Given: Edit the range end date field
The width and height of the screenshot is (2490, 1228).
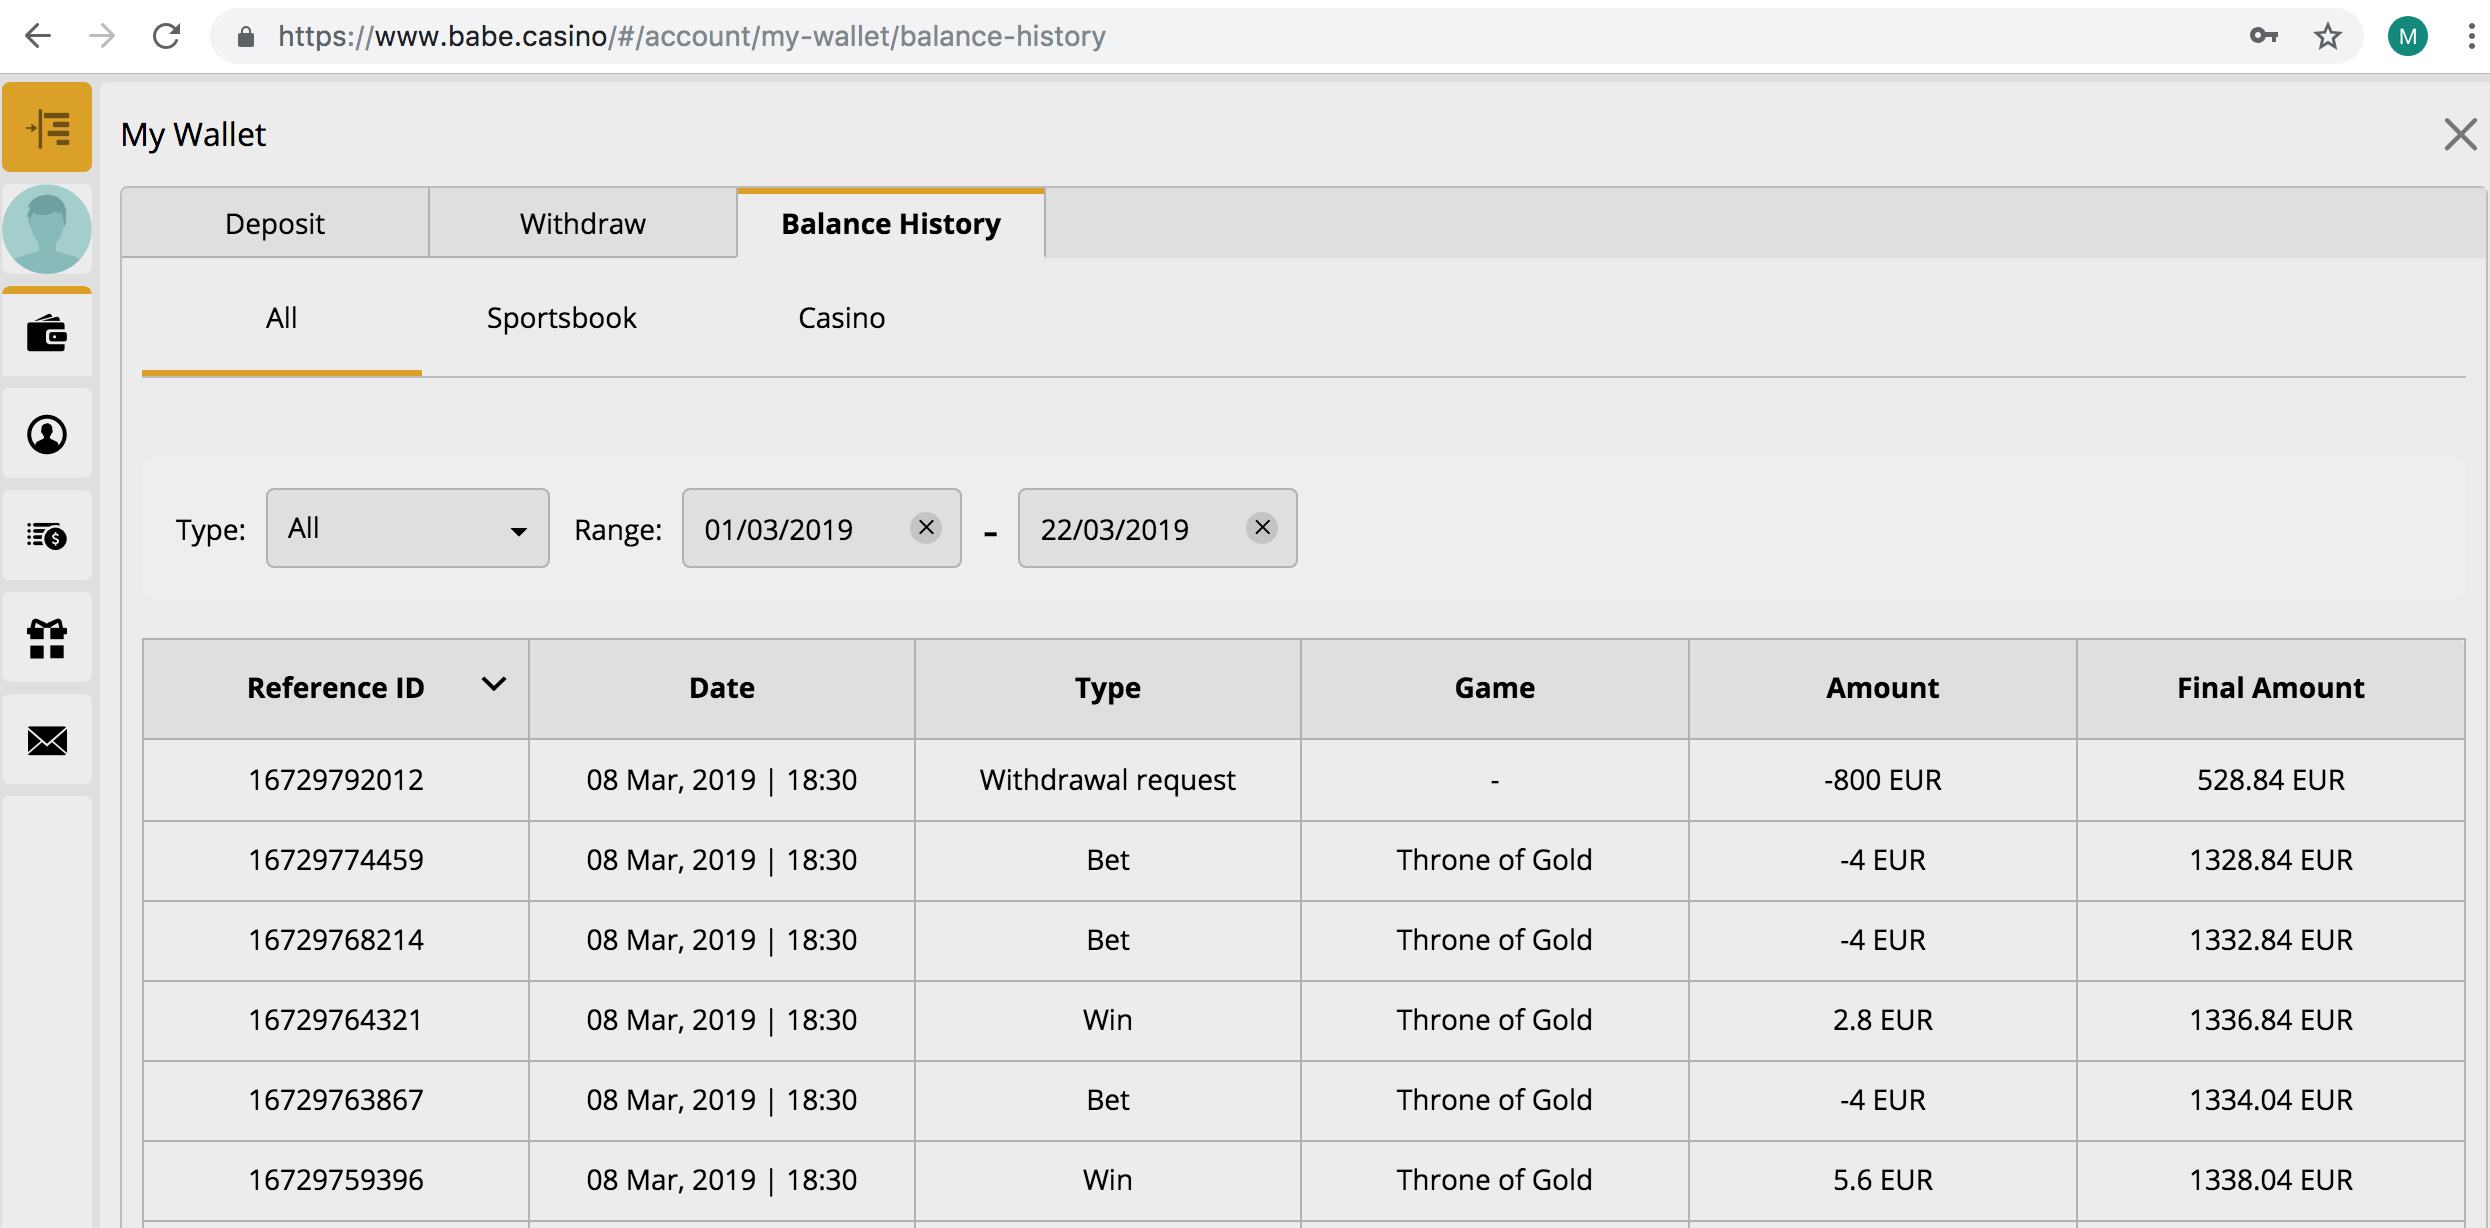Looking at the screenshot, I should click(x=1158, y=528).
